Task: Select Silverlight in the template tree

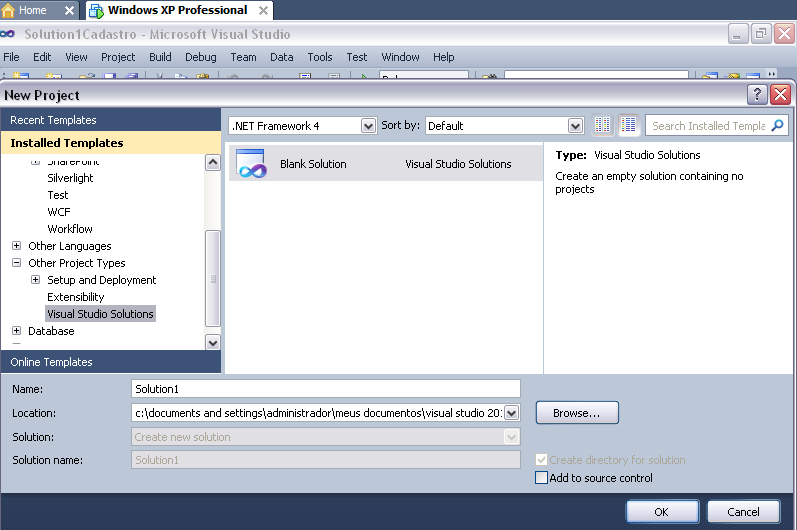Action: 70,178
